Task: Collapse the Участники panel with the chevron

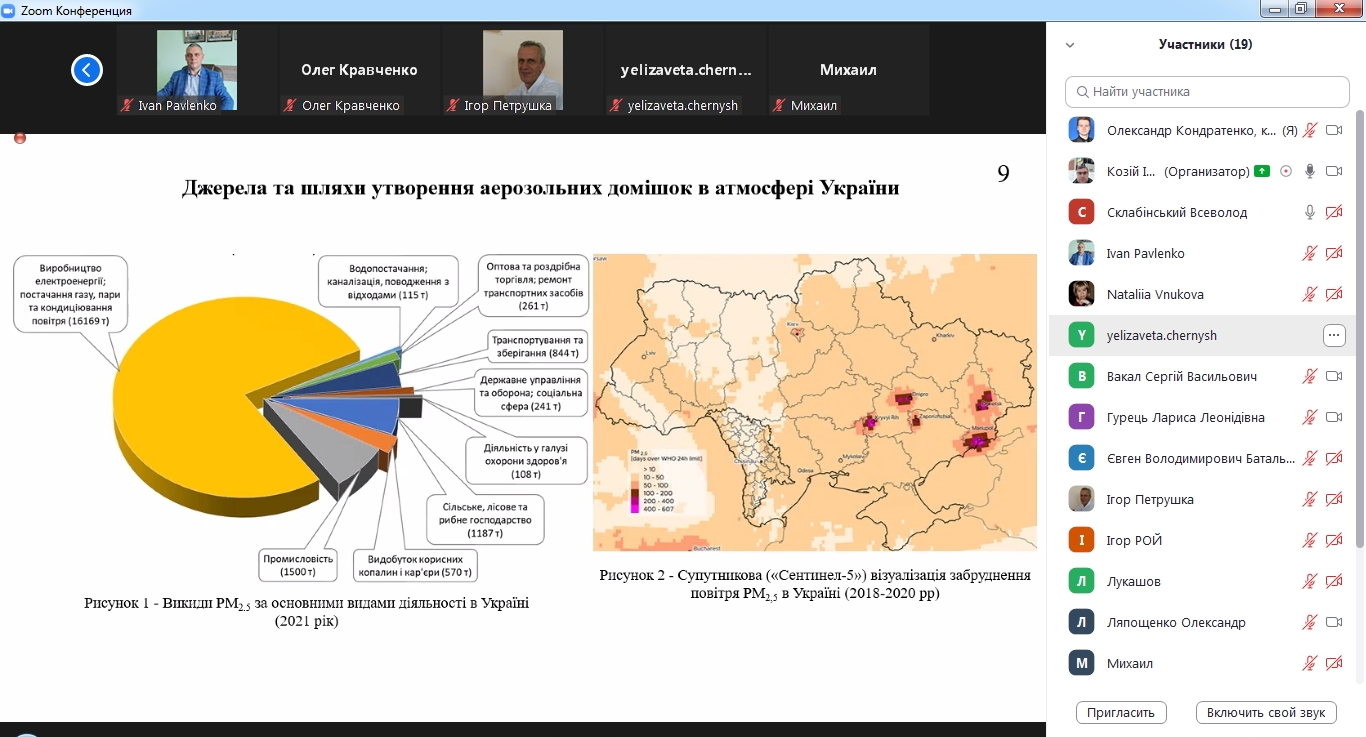Action: [1070, 45]
